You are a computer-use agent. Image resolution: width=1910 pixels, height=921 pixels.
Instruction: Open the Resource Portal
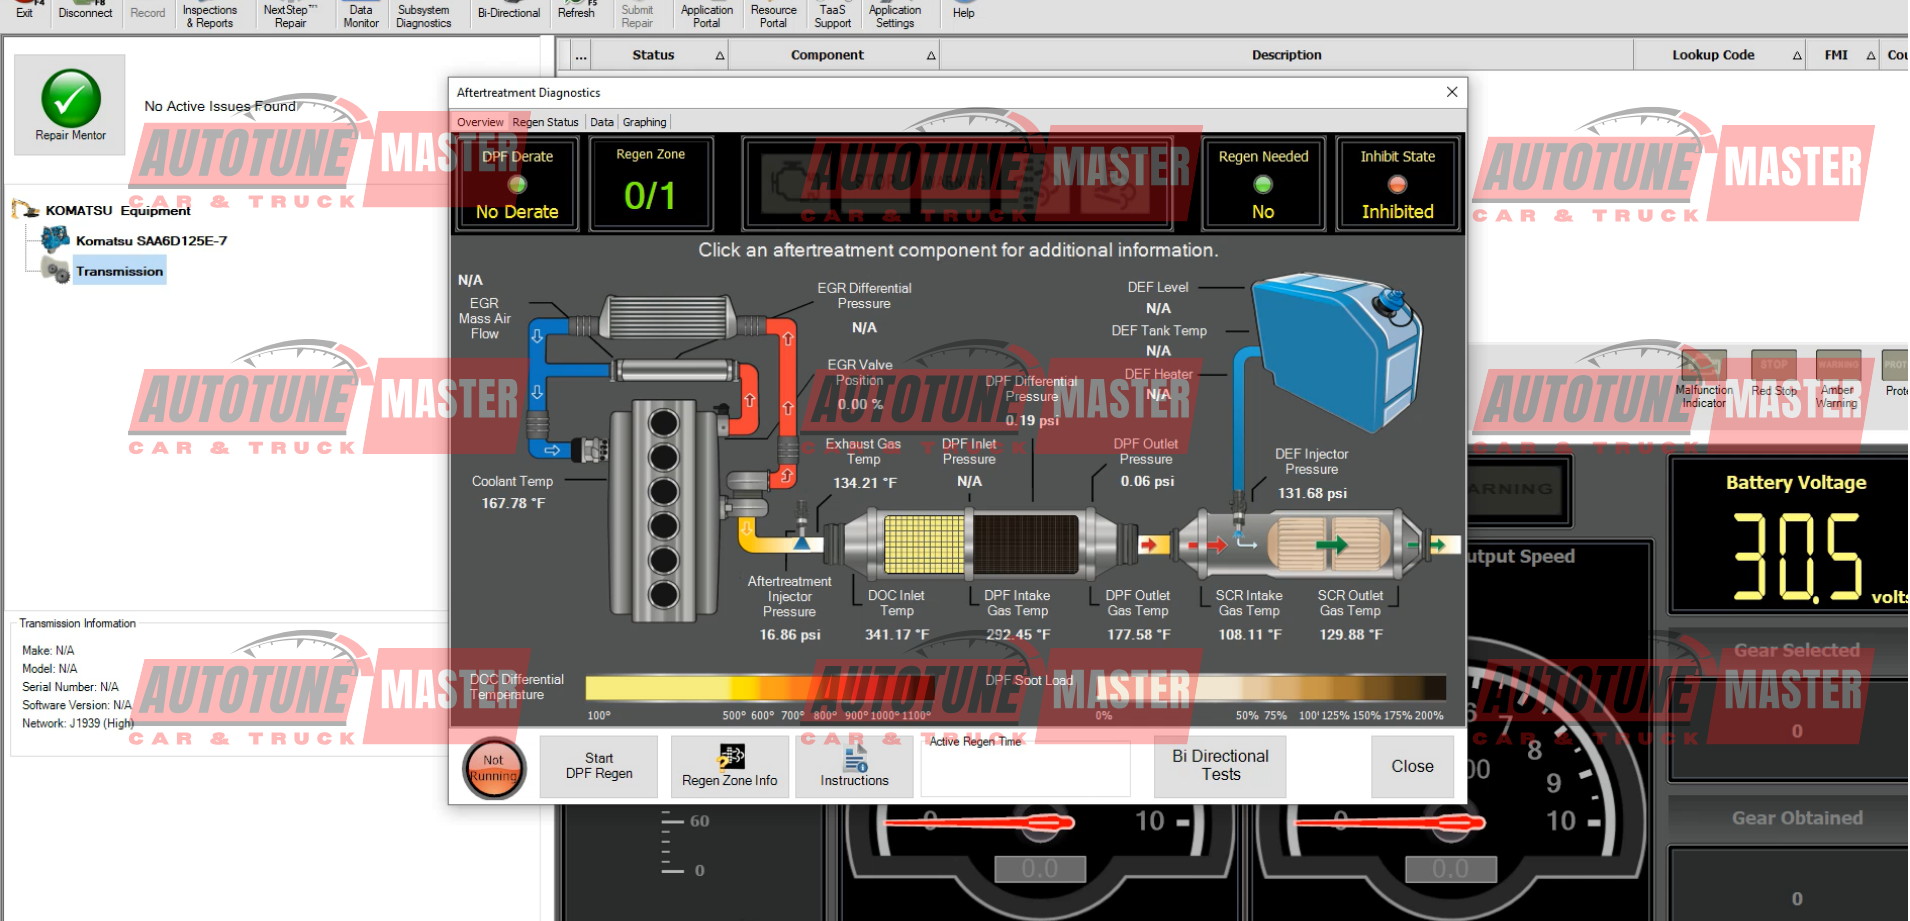(773, 15)
